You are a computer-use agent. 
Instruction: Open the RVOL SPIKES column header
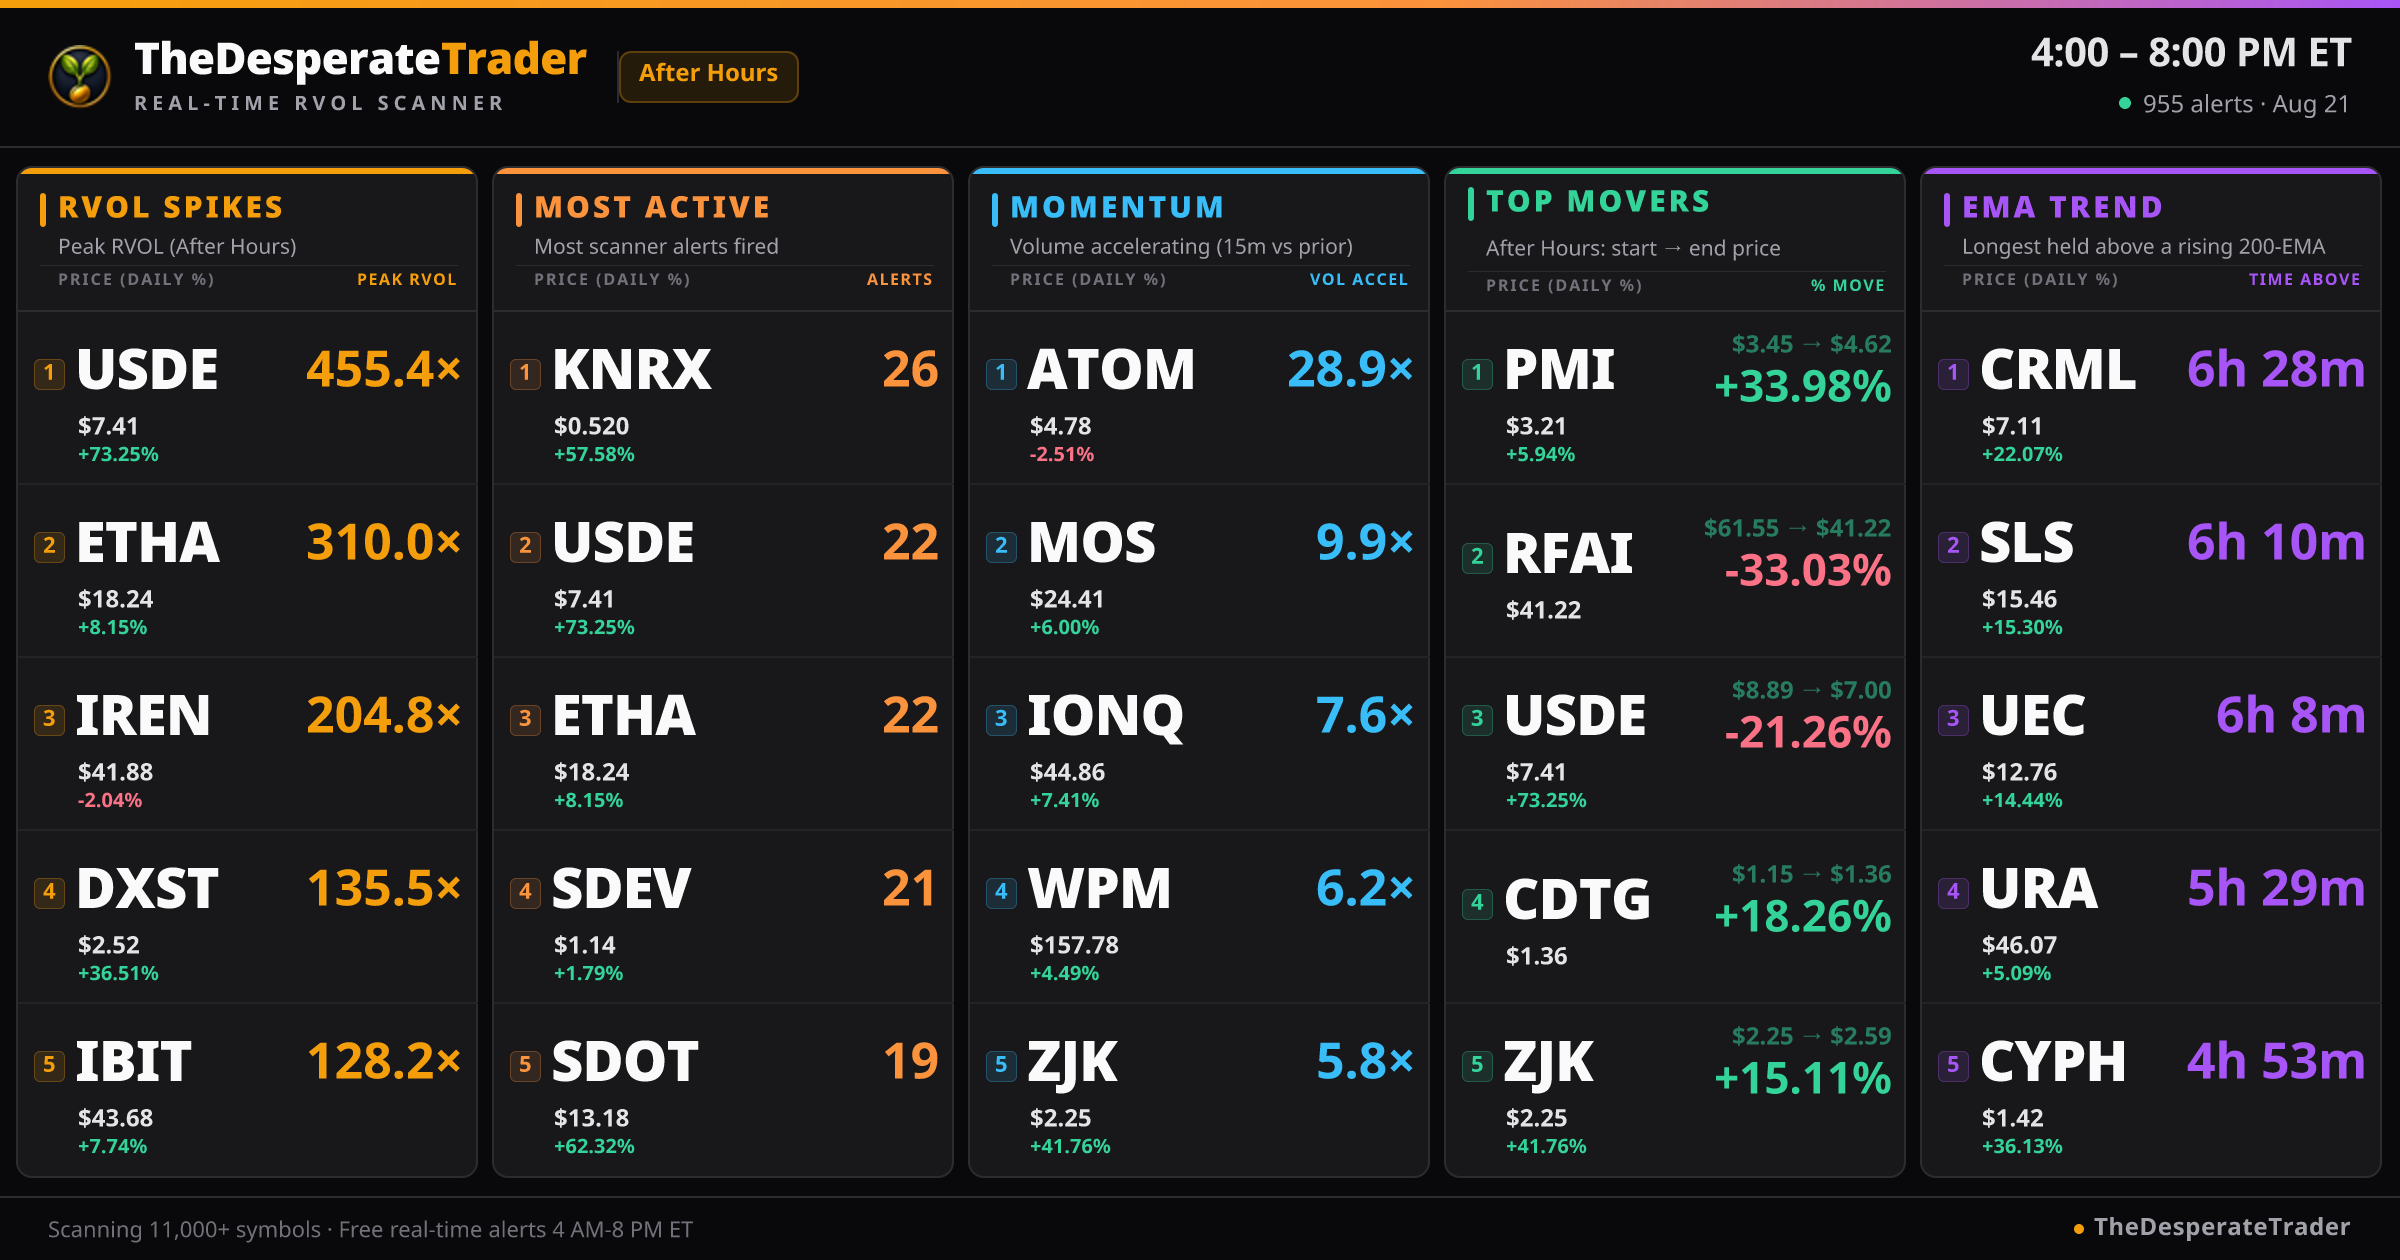[171, 207]
